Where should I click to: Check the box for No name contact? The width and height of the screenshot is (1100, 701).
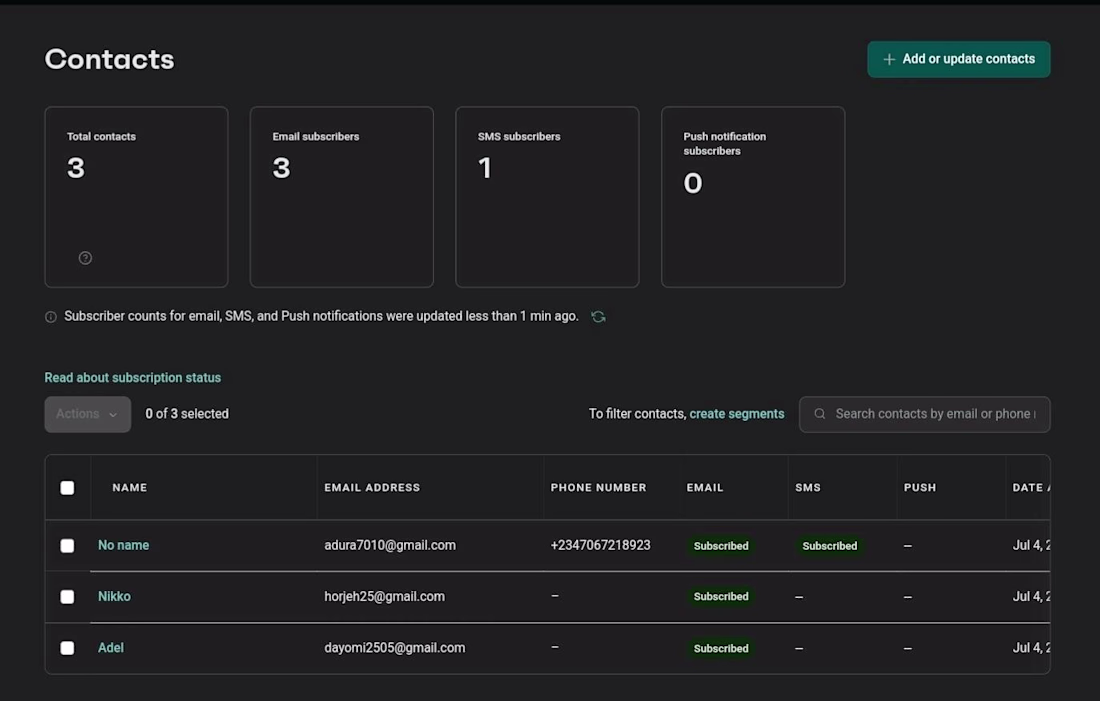pos(67,546)
